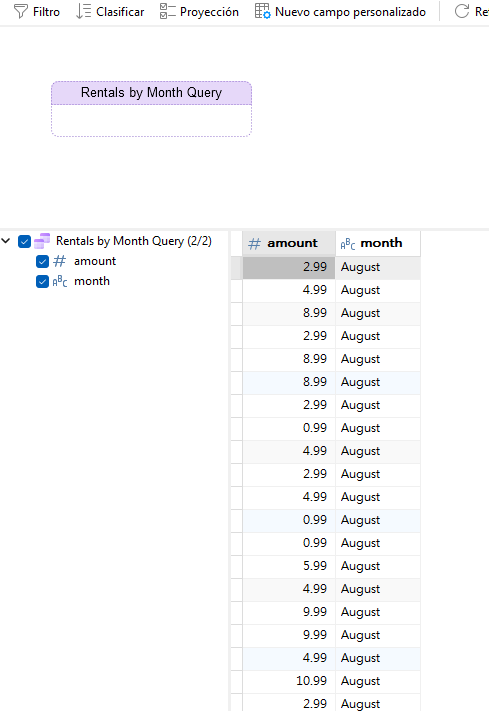Sort by the amount column header text
The image size is (489, 711).
(293, 243)
